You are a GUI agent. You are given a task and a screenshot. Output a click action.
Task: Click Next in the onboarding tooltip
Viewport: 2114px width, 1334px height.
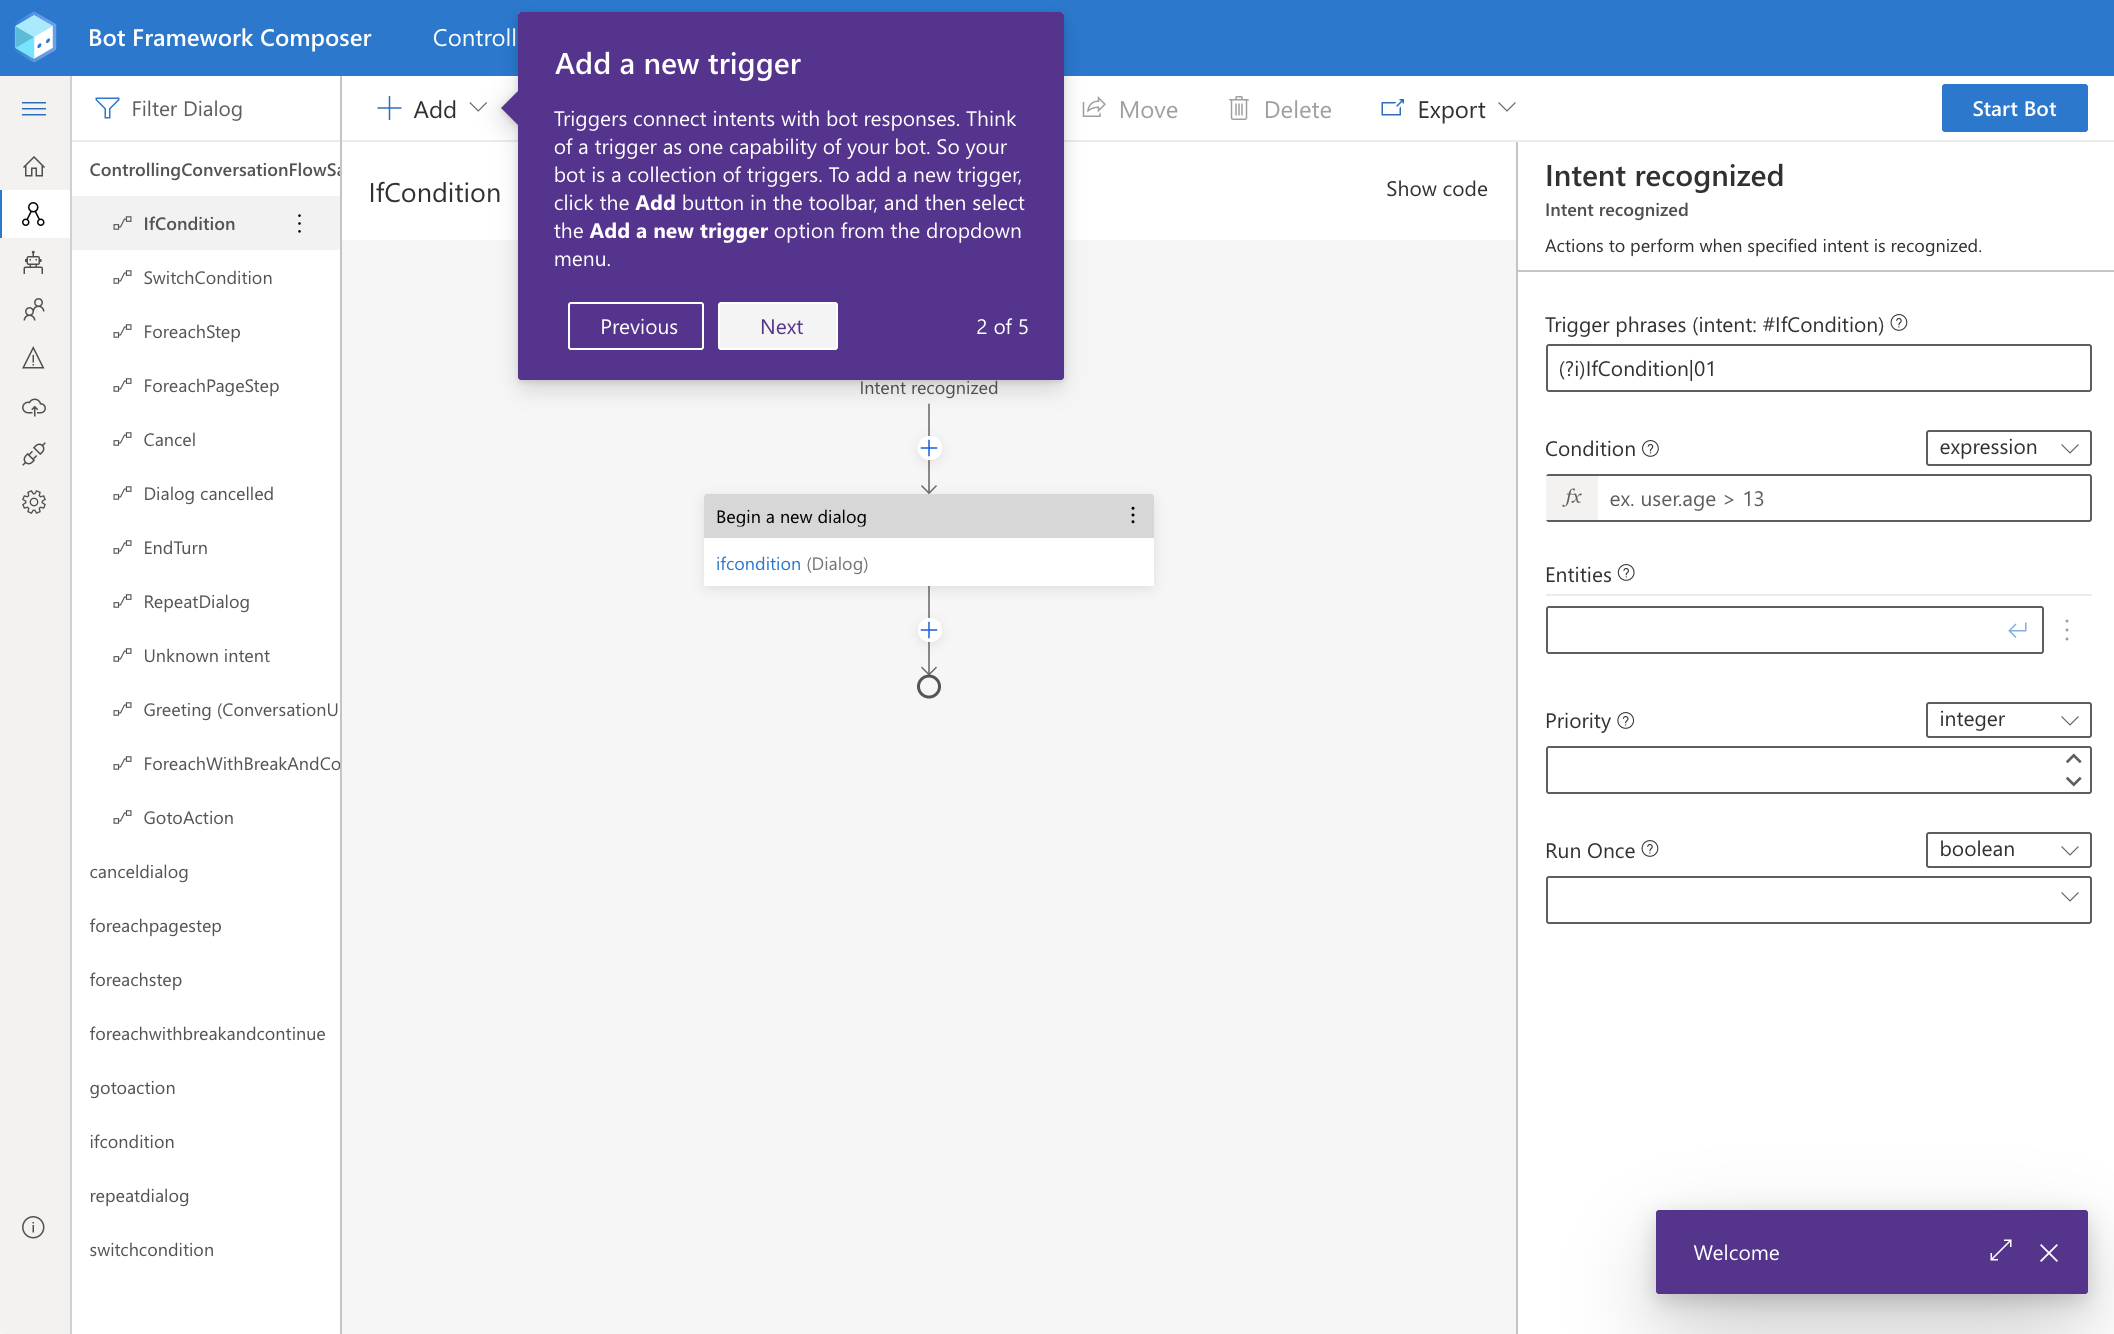click(x=778, y=326)
